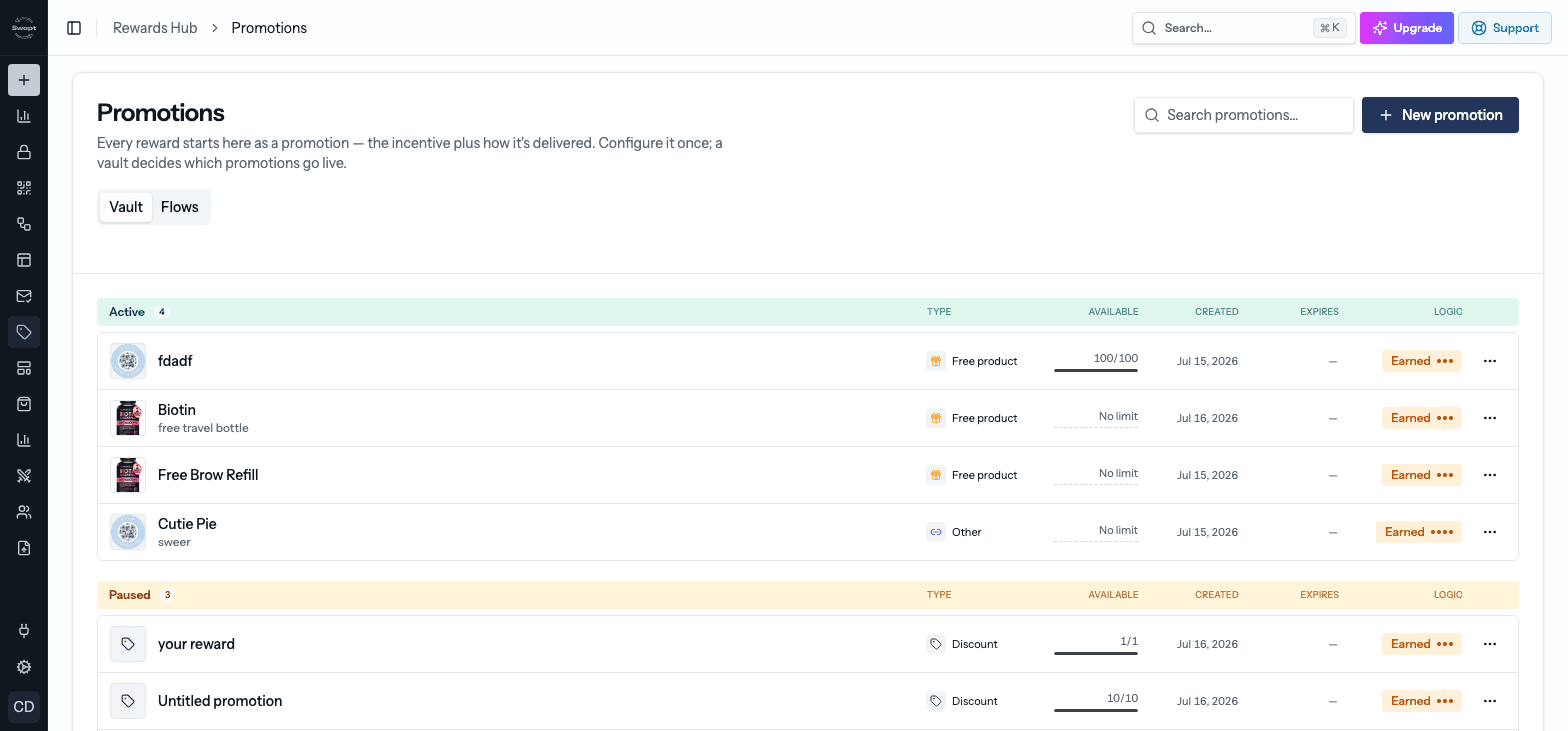The image size is (1568, 731).
Task: Click the Earned badge for Free Brow Refill
Action: (1422, 475)
